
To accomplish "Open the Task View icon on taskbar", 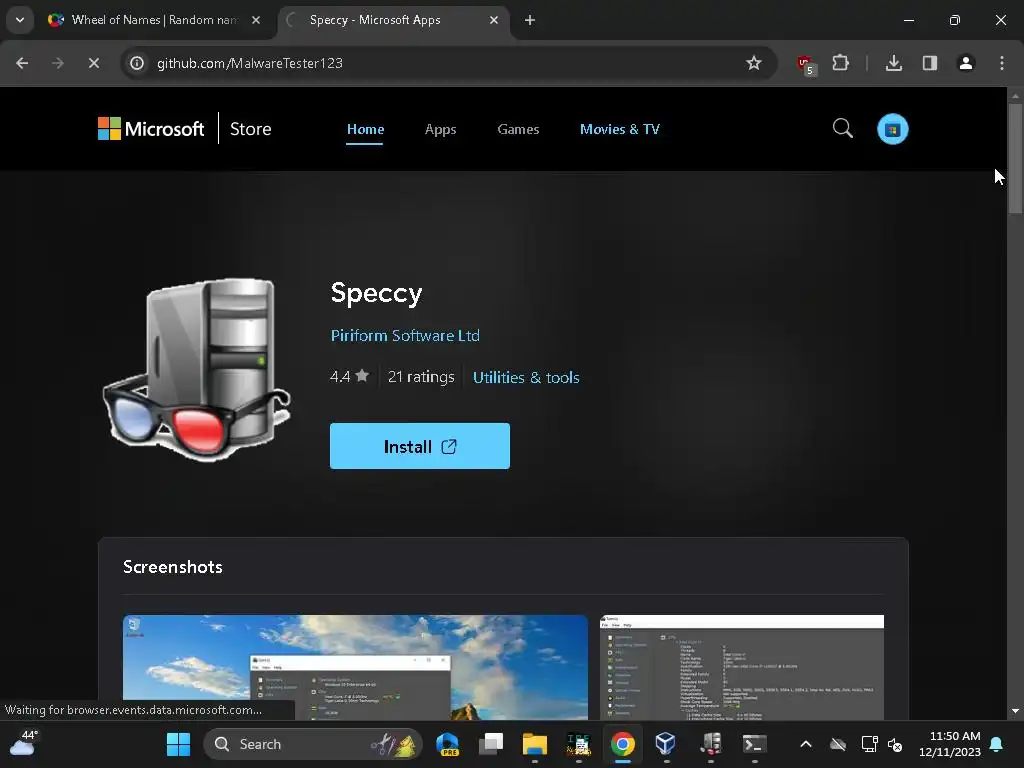I will coord(491,744).
